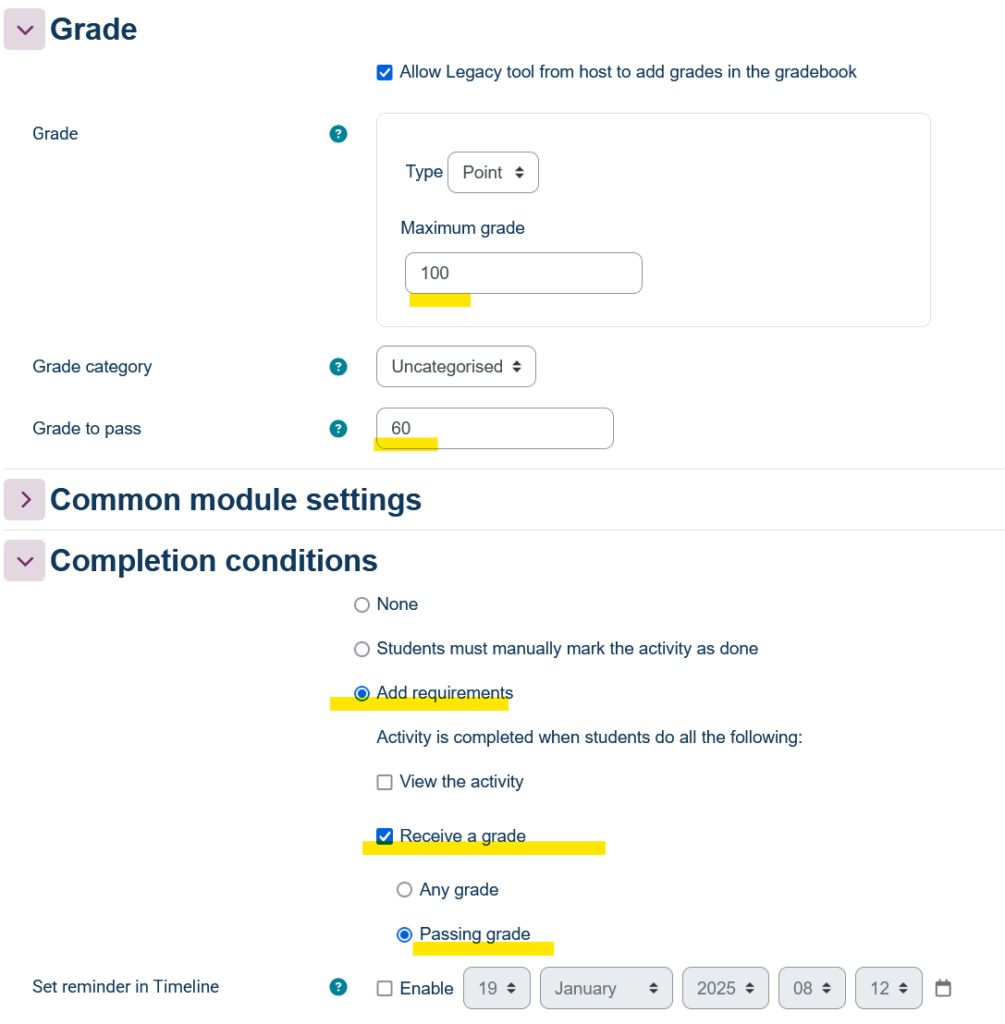Open the calendar date picker icon
The width and height of the screenshot is (1005, 1024).
pos(942,988)
